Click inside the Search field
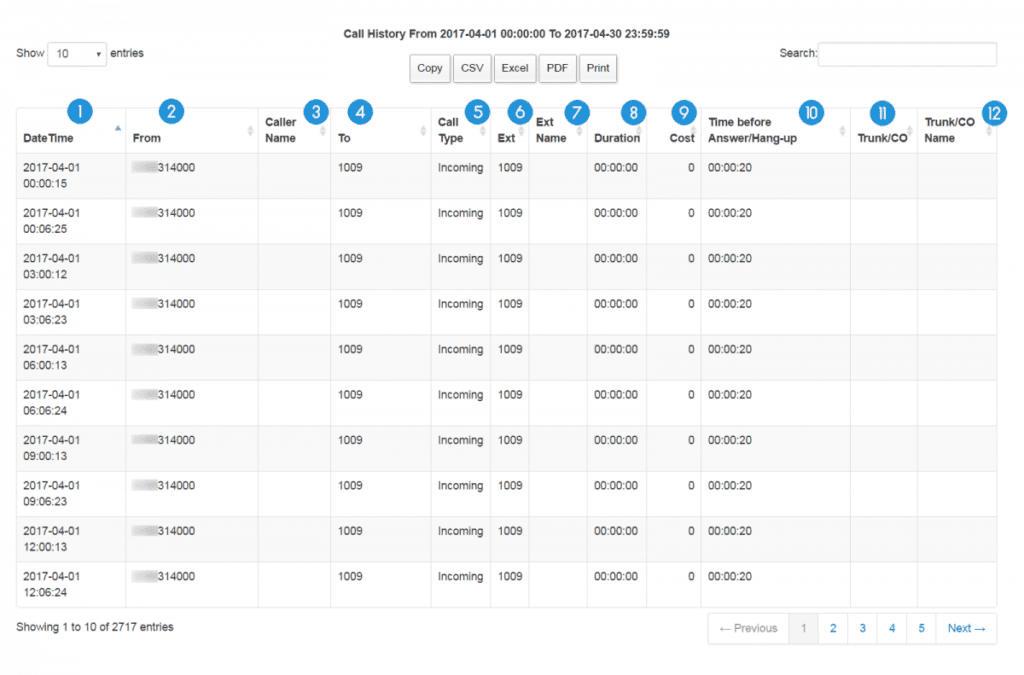 pos(906,53)
